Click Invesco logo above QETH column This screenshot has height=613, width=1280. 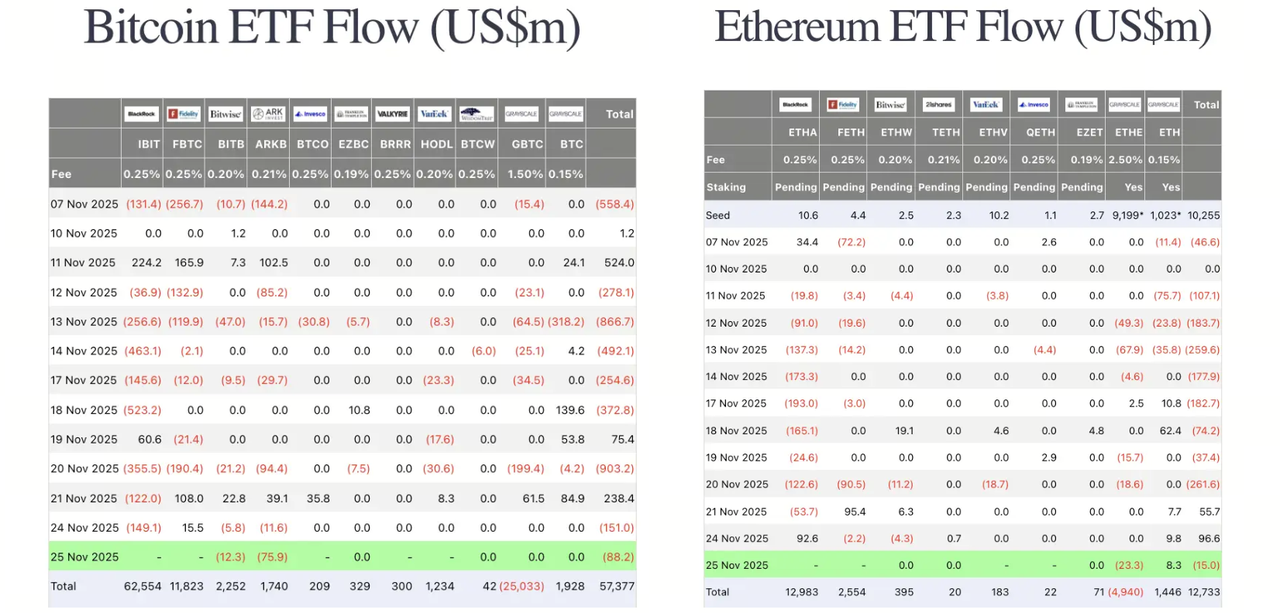pos(1033,104)
